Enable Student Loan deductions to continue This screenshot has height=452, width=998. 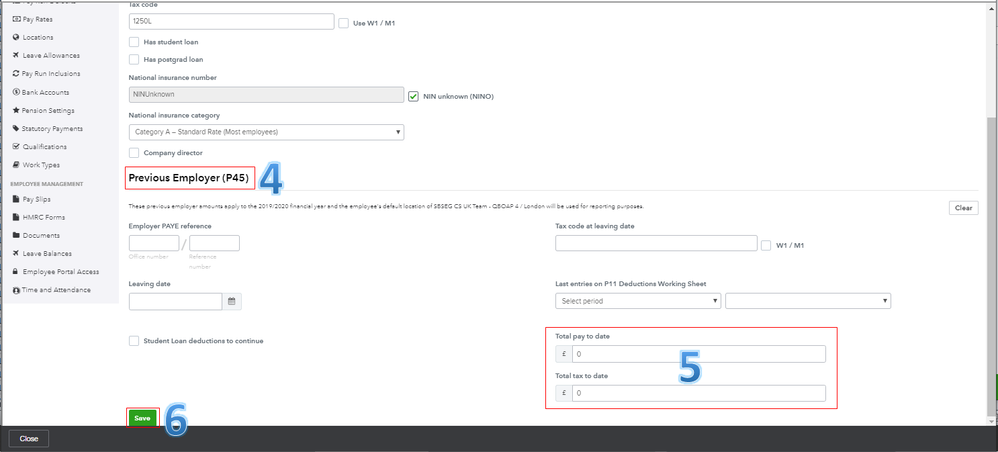134,341
